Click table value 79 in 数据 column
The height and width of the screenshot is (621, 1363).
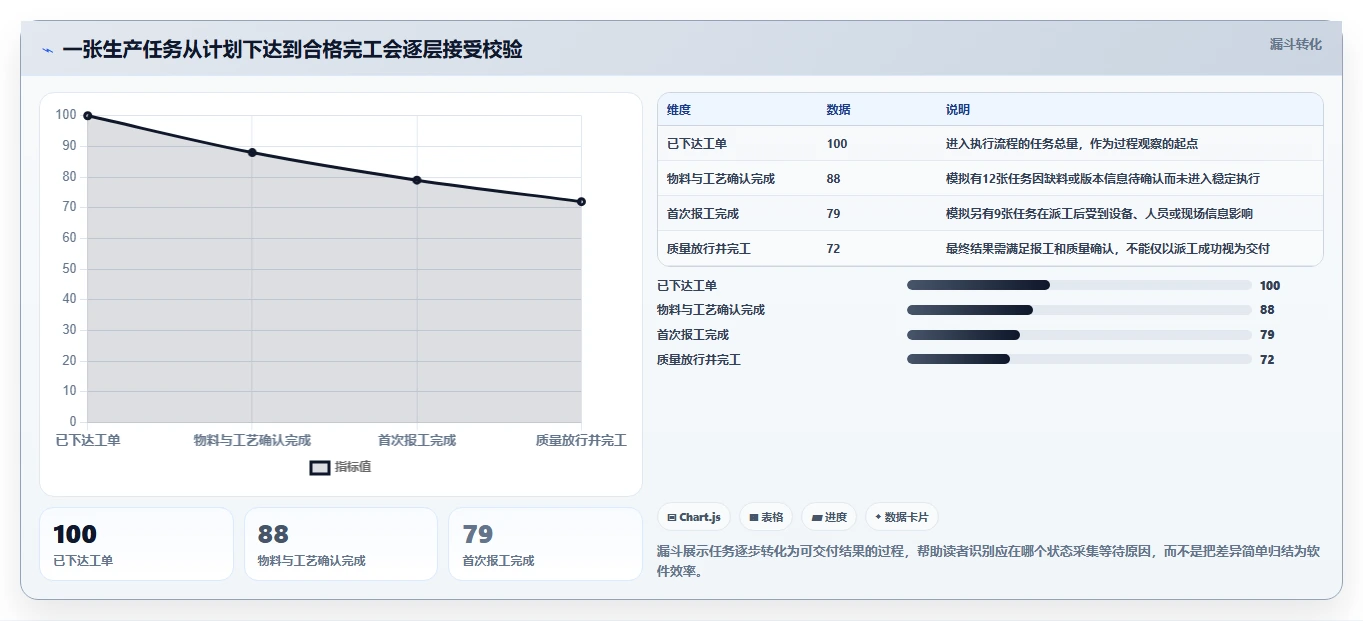(x=834, y=214)
